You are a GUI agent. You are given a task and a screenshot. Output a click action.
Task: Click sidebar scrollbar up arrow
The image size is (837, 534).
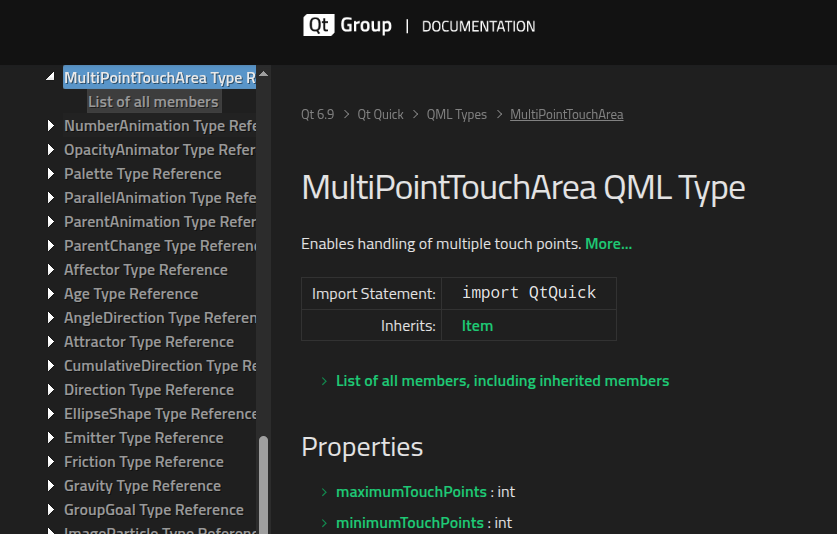(x=263, y=74)
